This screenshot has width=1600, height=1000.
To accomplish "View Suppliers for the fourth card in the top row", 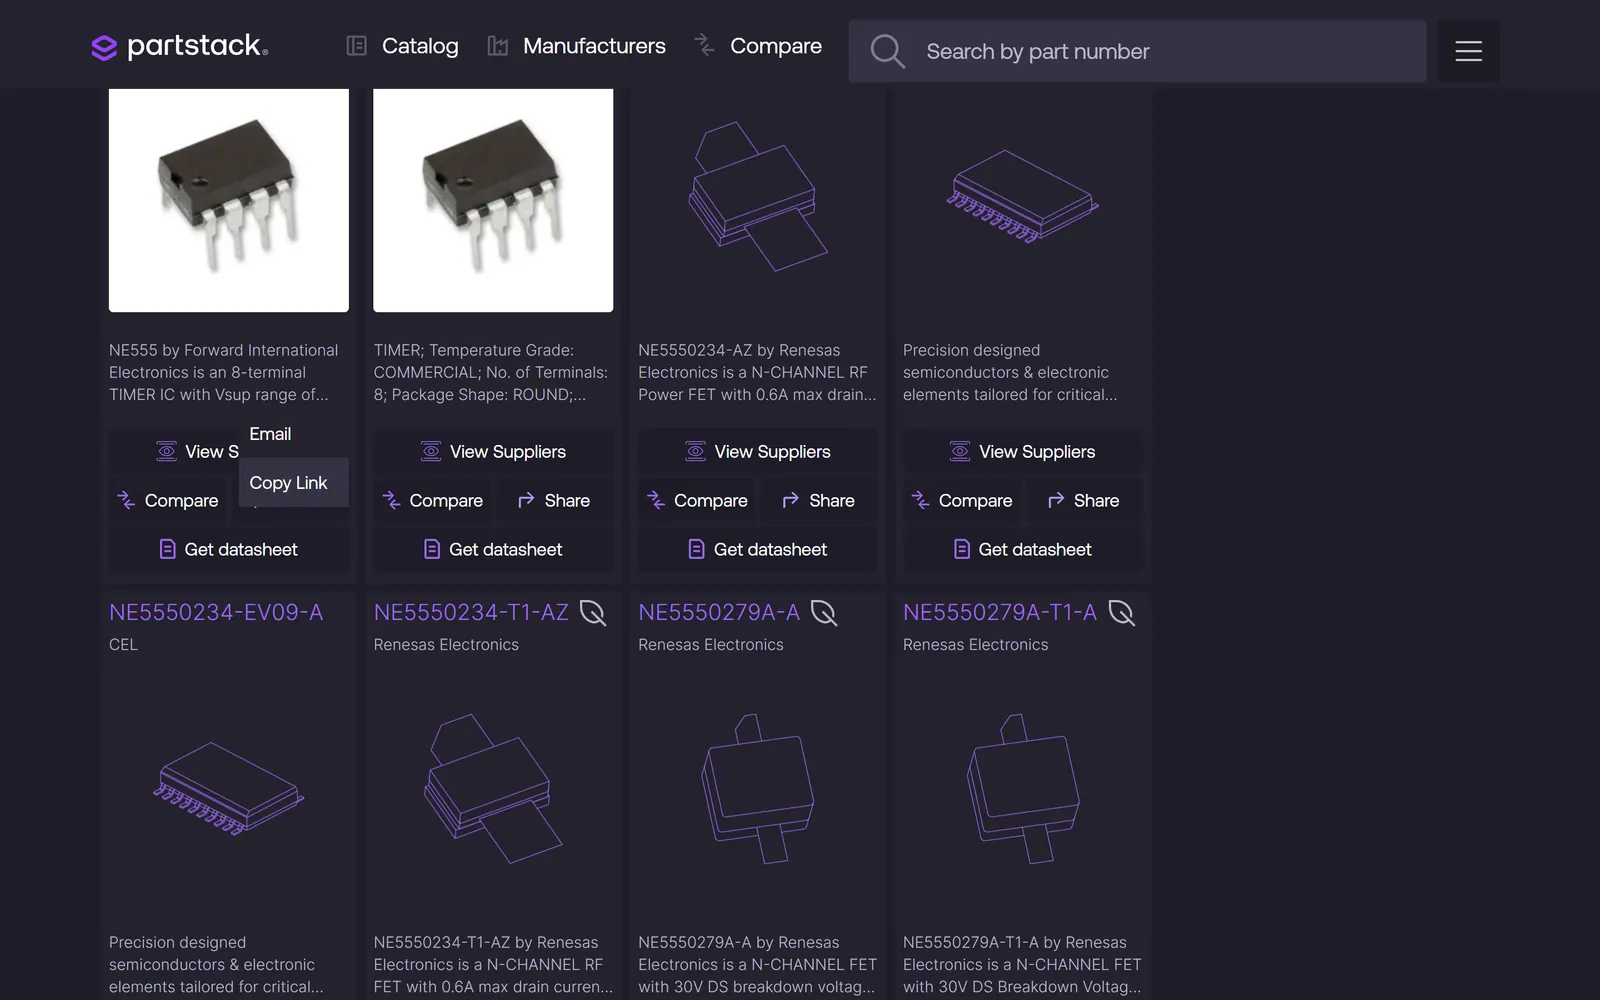I will point(1022,452).
